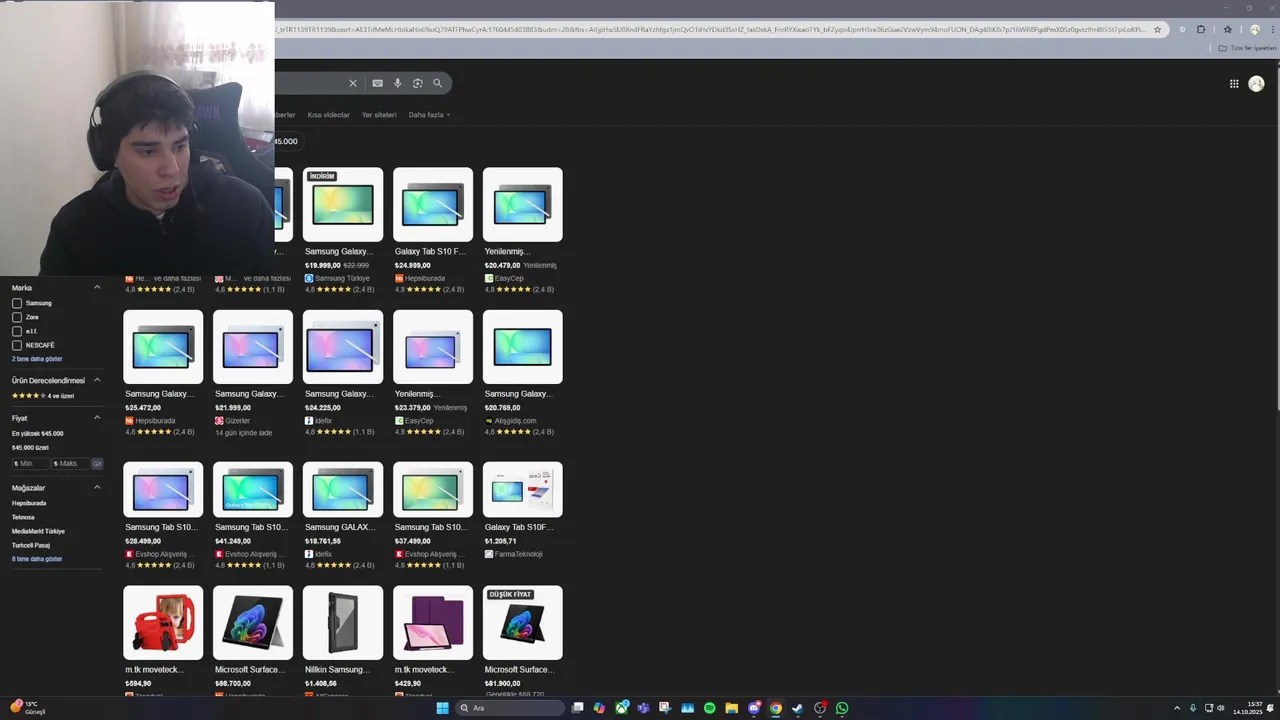Image resolution: width=1280 pixels, height=720 pixels.
Task: Check the Zore brand filter
Action: [x=17, y=317]
